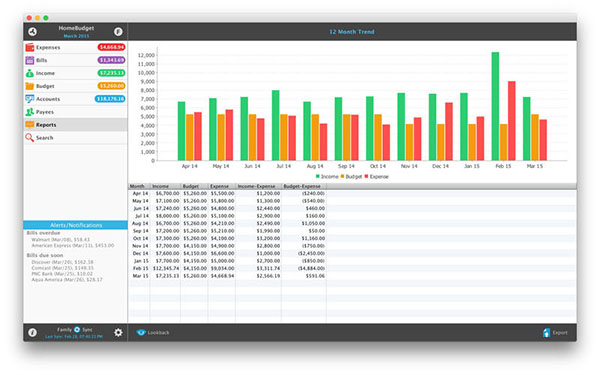The width and height of the screenshot is (600, 375).
Task: Click the Expense legend red swatch
Action: click(x=367, y=176)
